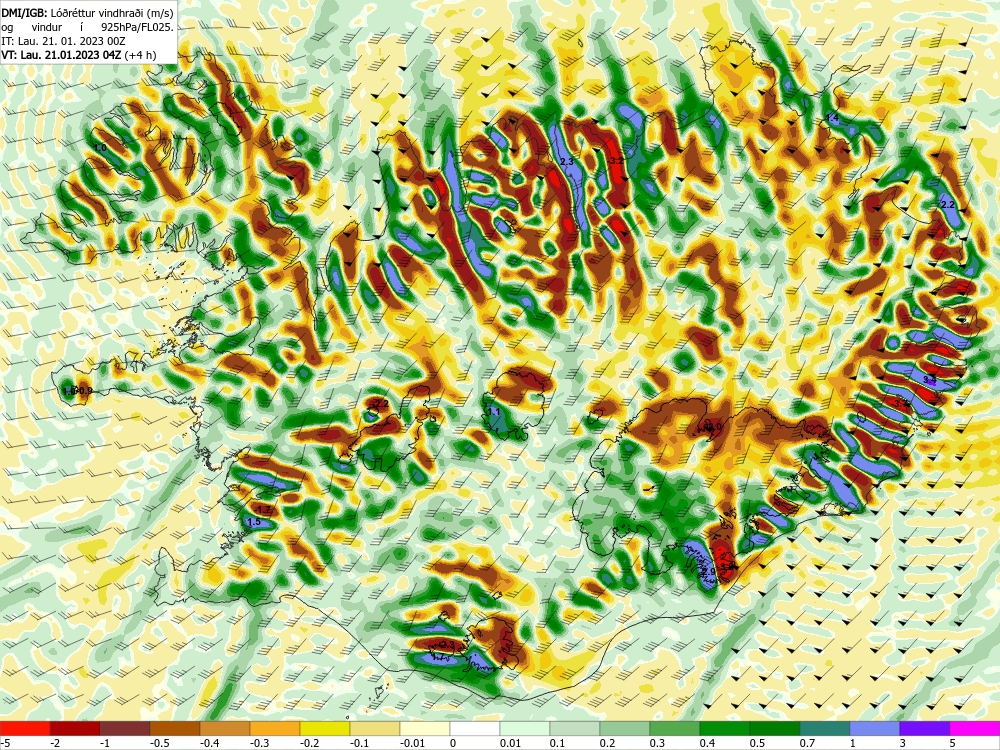Pick the white 0 legend swatch
The image size is (1000, 750).
475,728
